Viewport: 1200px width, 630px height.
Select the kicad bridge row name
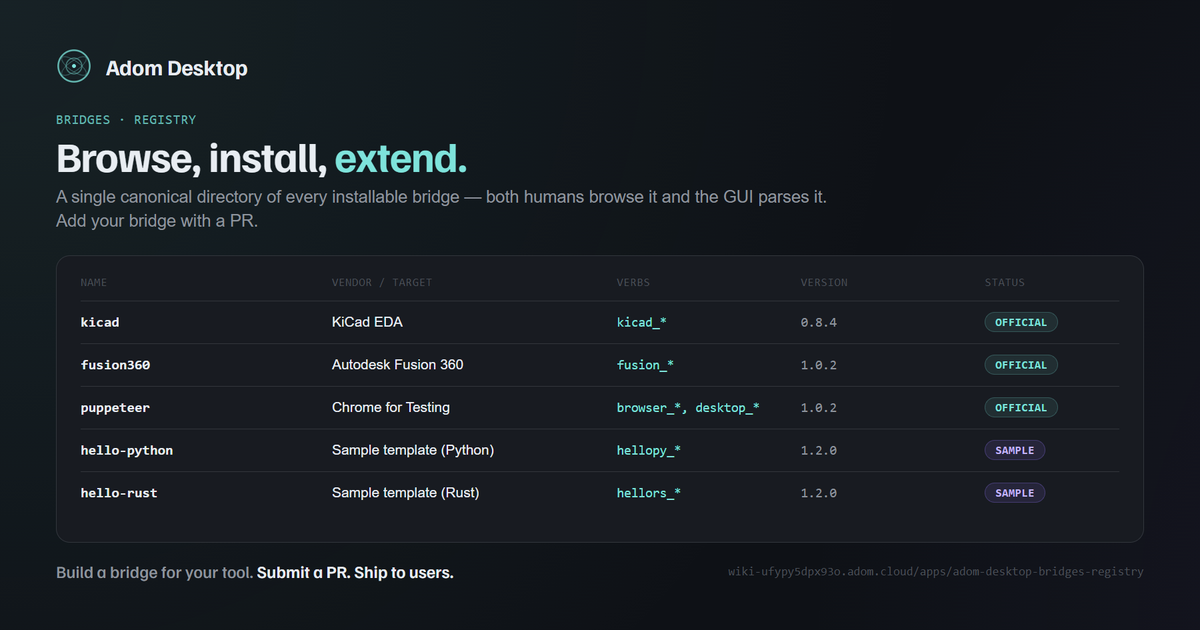(100, 322)
